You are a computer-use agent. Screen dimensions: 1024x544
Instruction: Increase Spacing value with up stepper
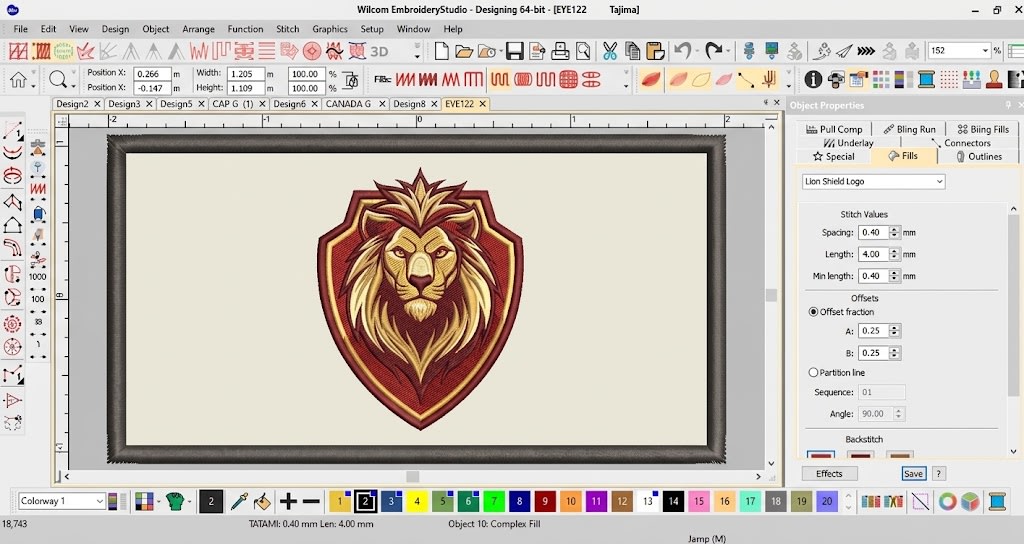point(895,229)
